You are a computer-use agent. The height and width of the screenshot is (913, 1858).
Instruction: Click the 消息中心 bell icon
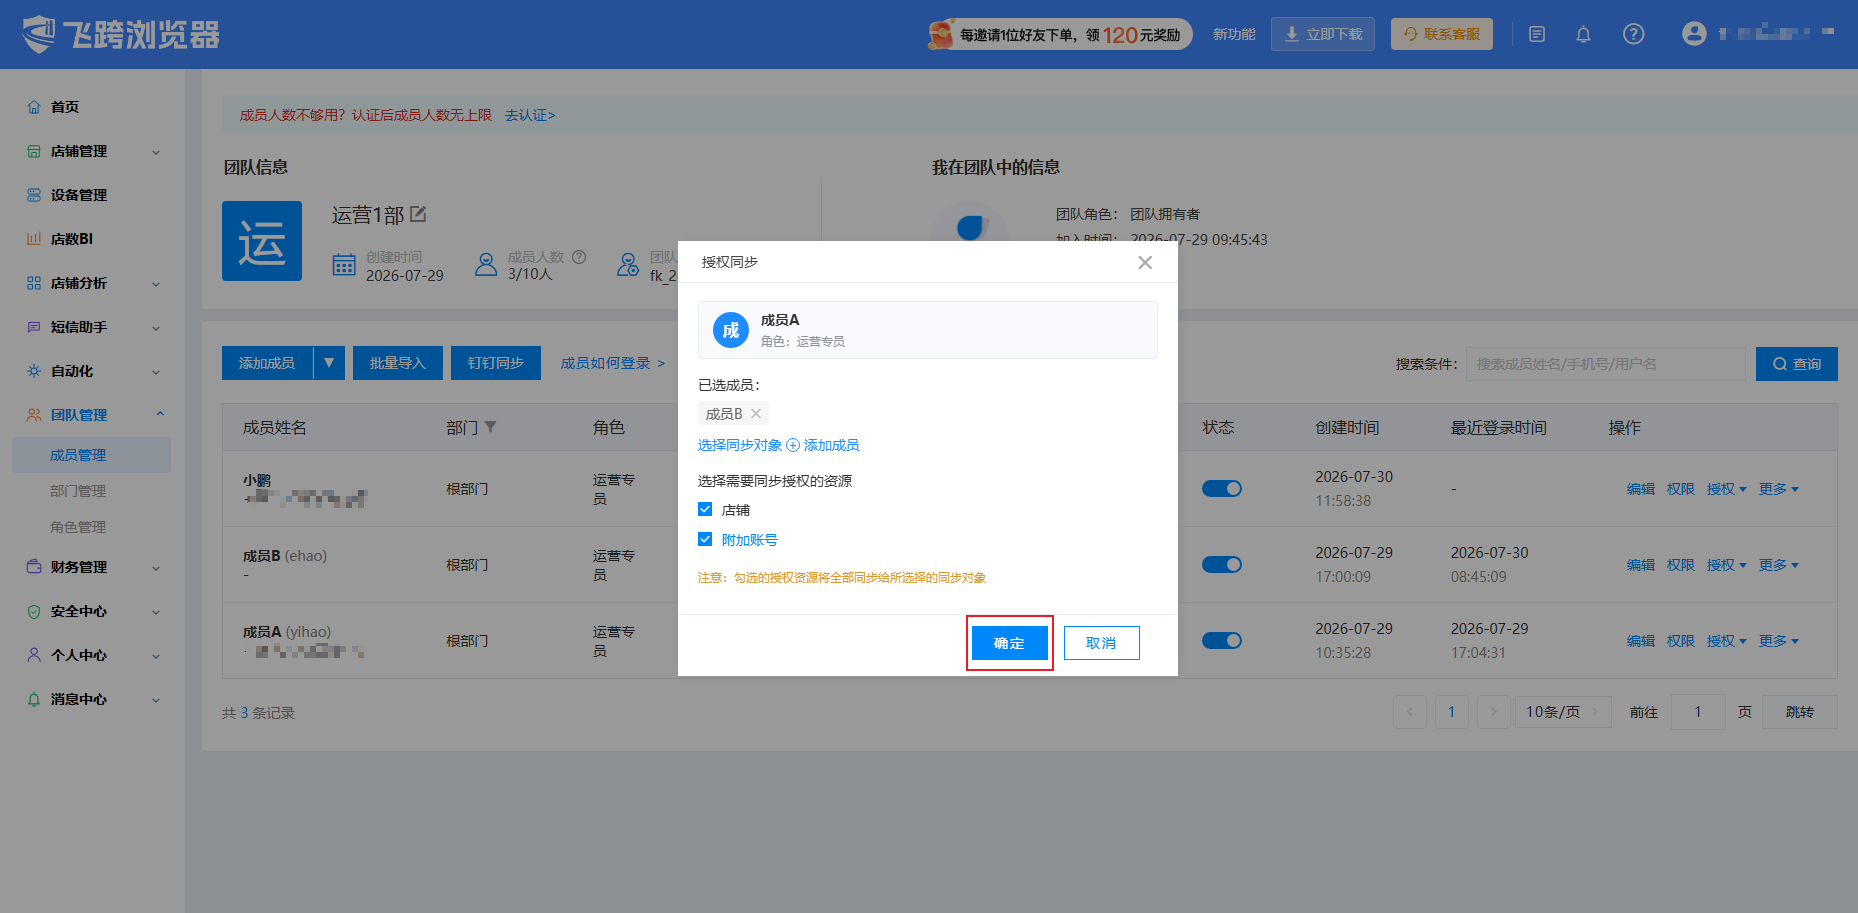pyautogui.click(x=34, y=699)
